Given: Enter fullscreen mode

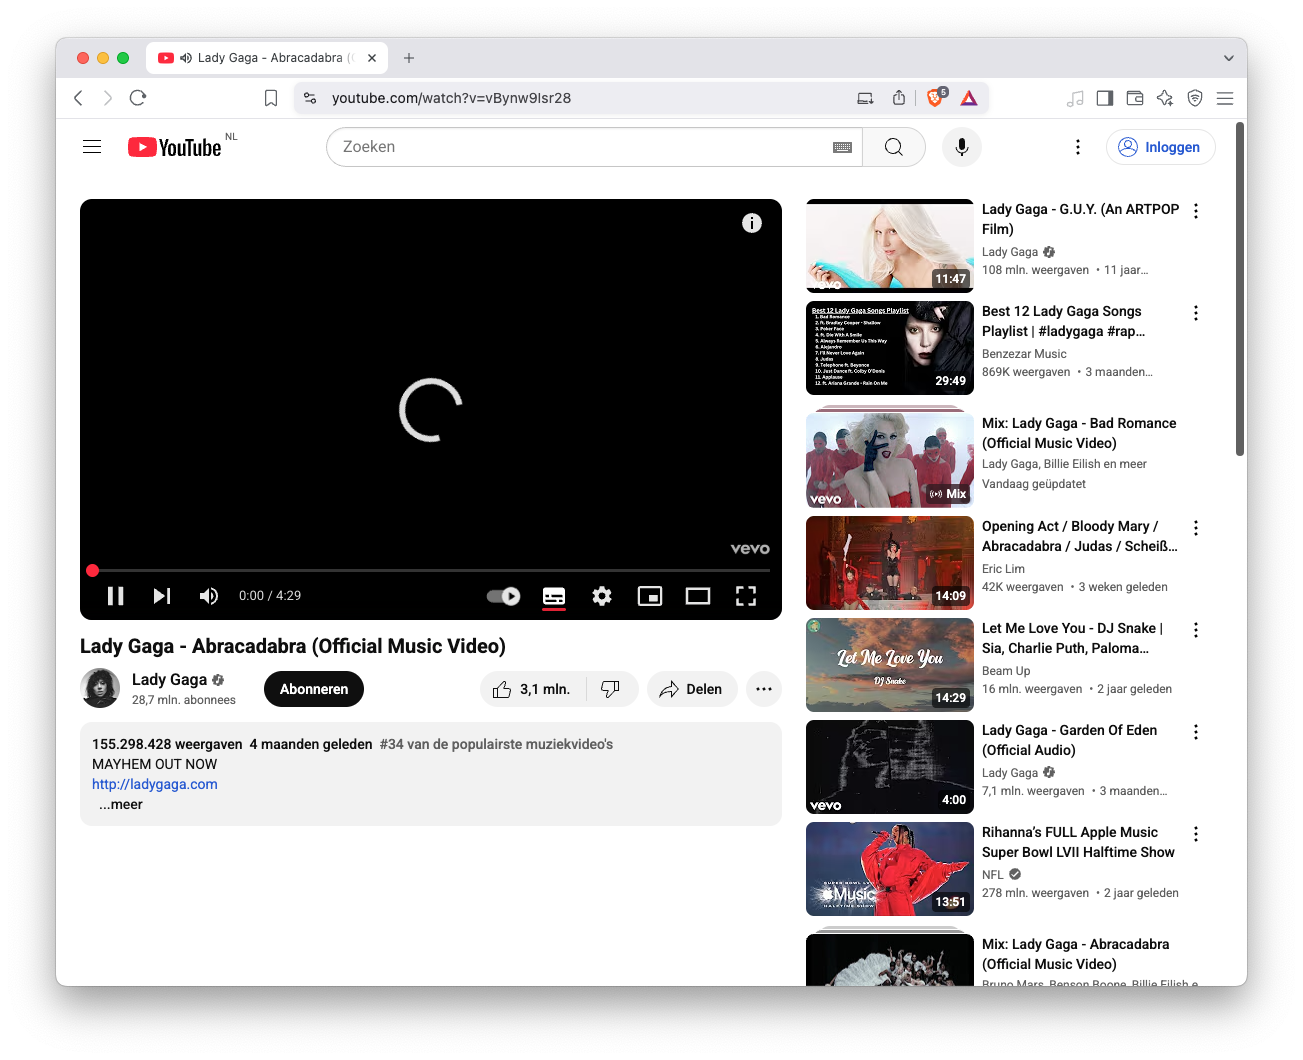Looking at the screenshot, I should 746,596.
